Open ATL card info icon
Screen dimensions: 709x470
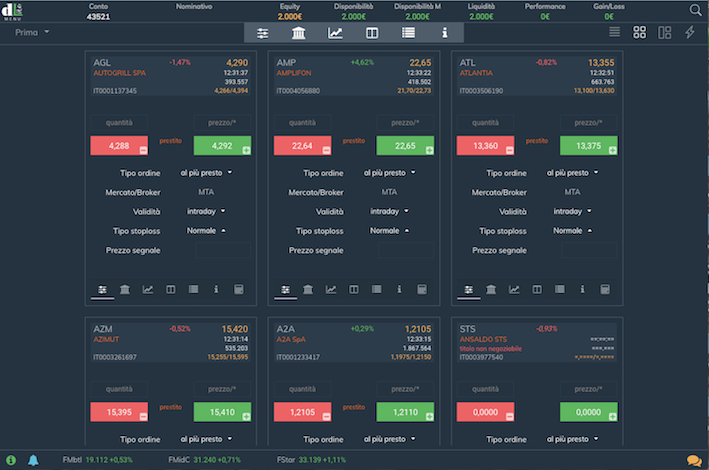(x=582, y=290)
